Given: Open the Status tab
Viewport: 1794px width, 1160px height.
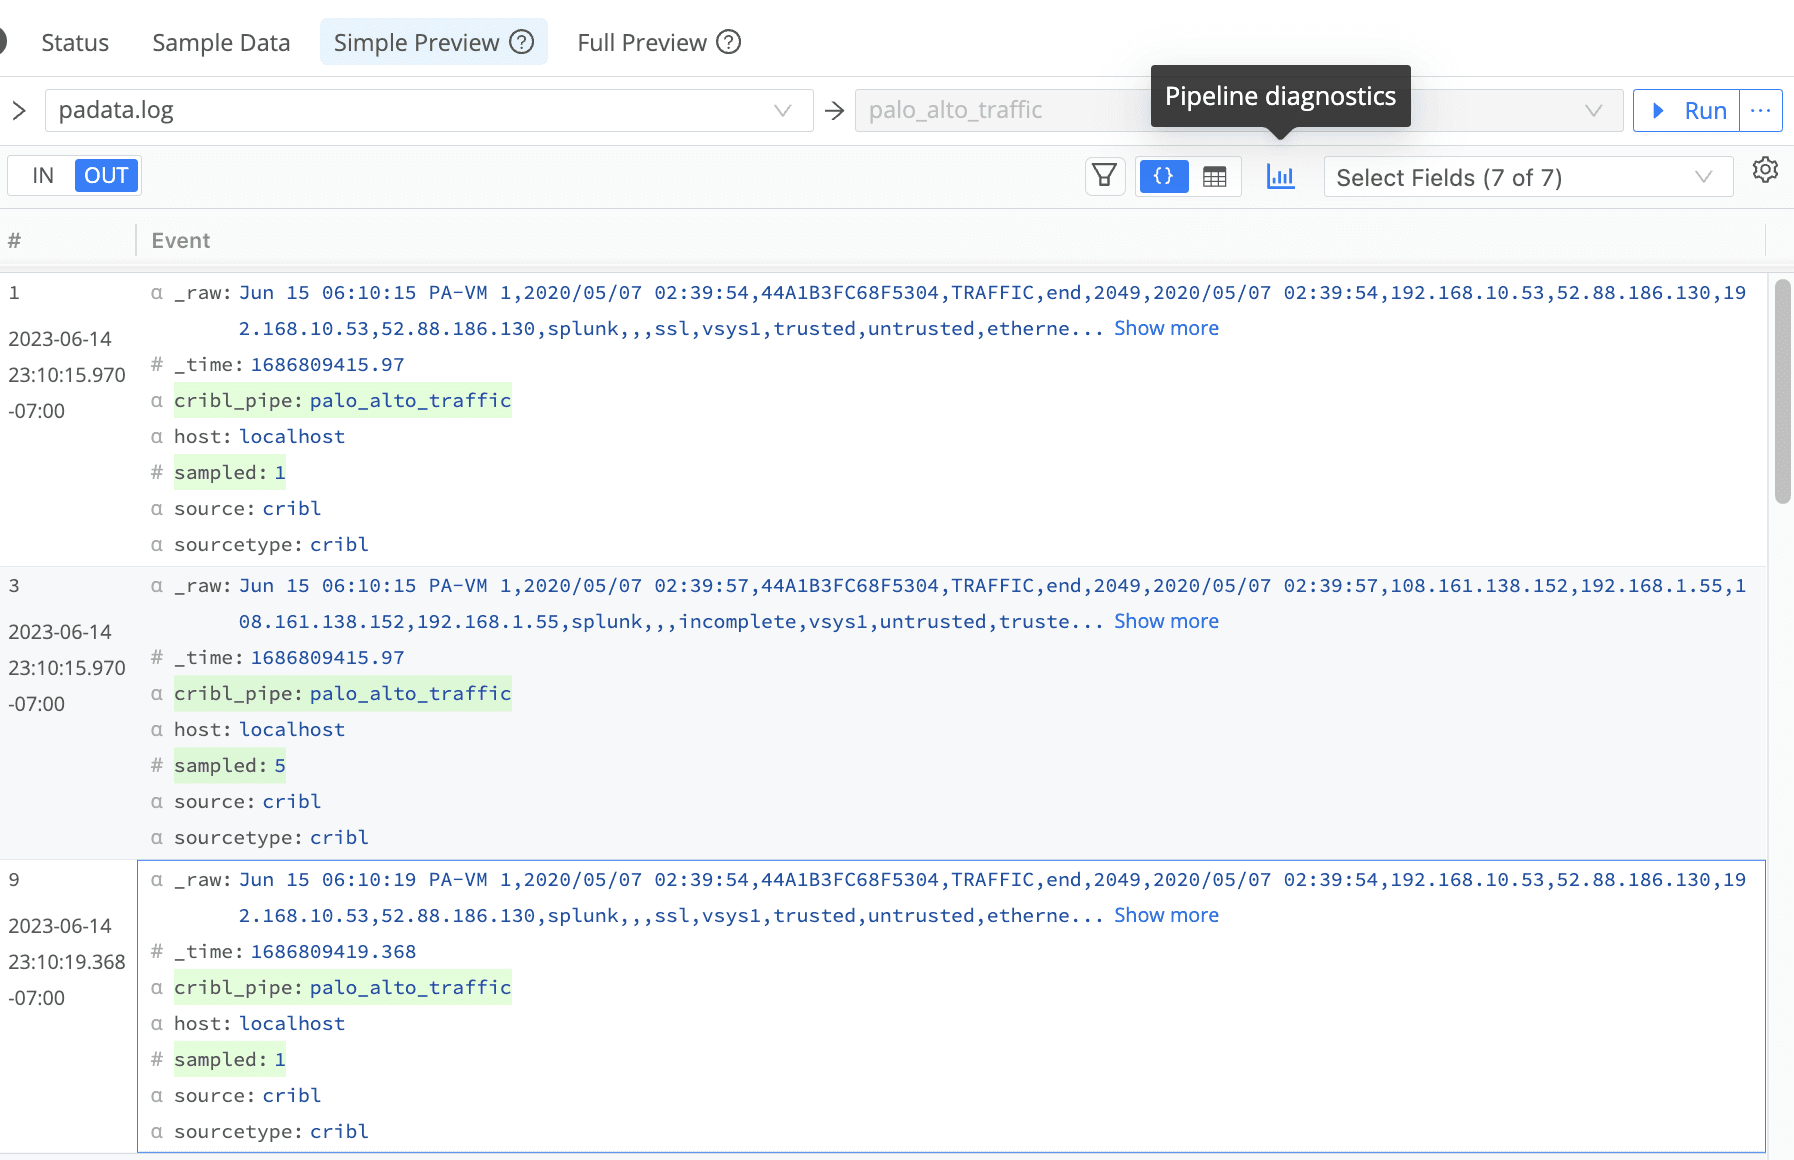Looking at the screenshot, I should coord(75,42).
